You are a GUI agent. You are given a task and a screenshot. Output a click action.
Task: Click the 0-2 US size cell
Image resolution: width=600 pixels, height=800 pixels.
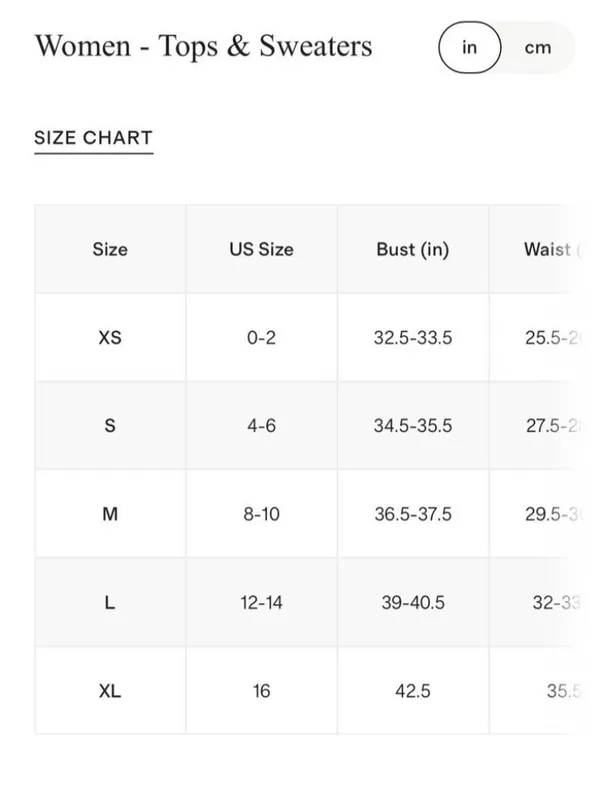[x=261, y=337]
